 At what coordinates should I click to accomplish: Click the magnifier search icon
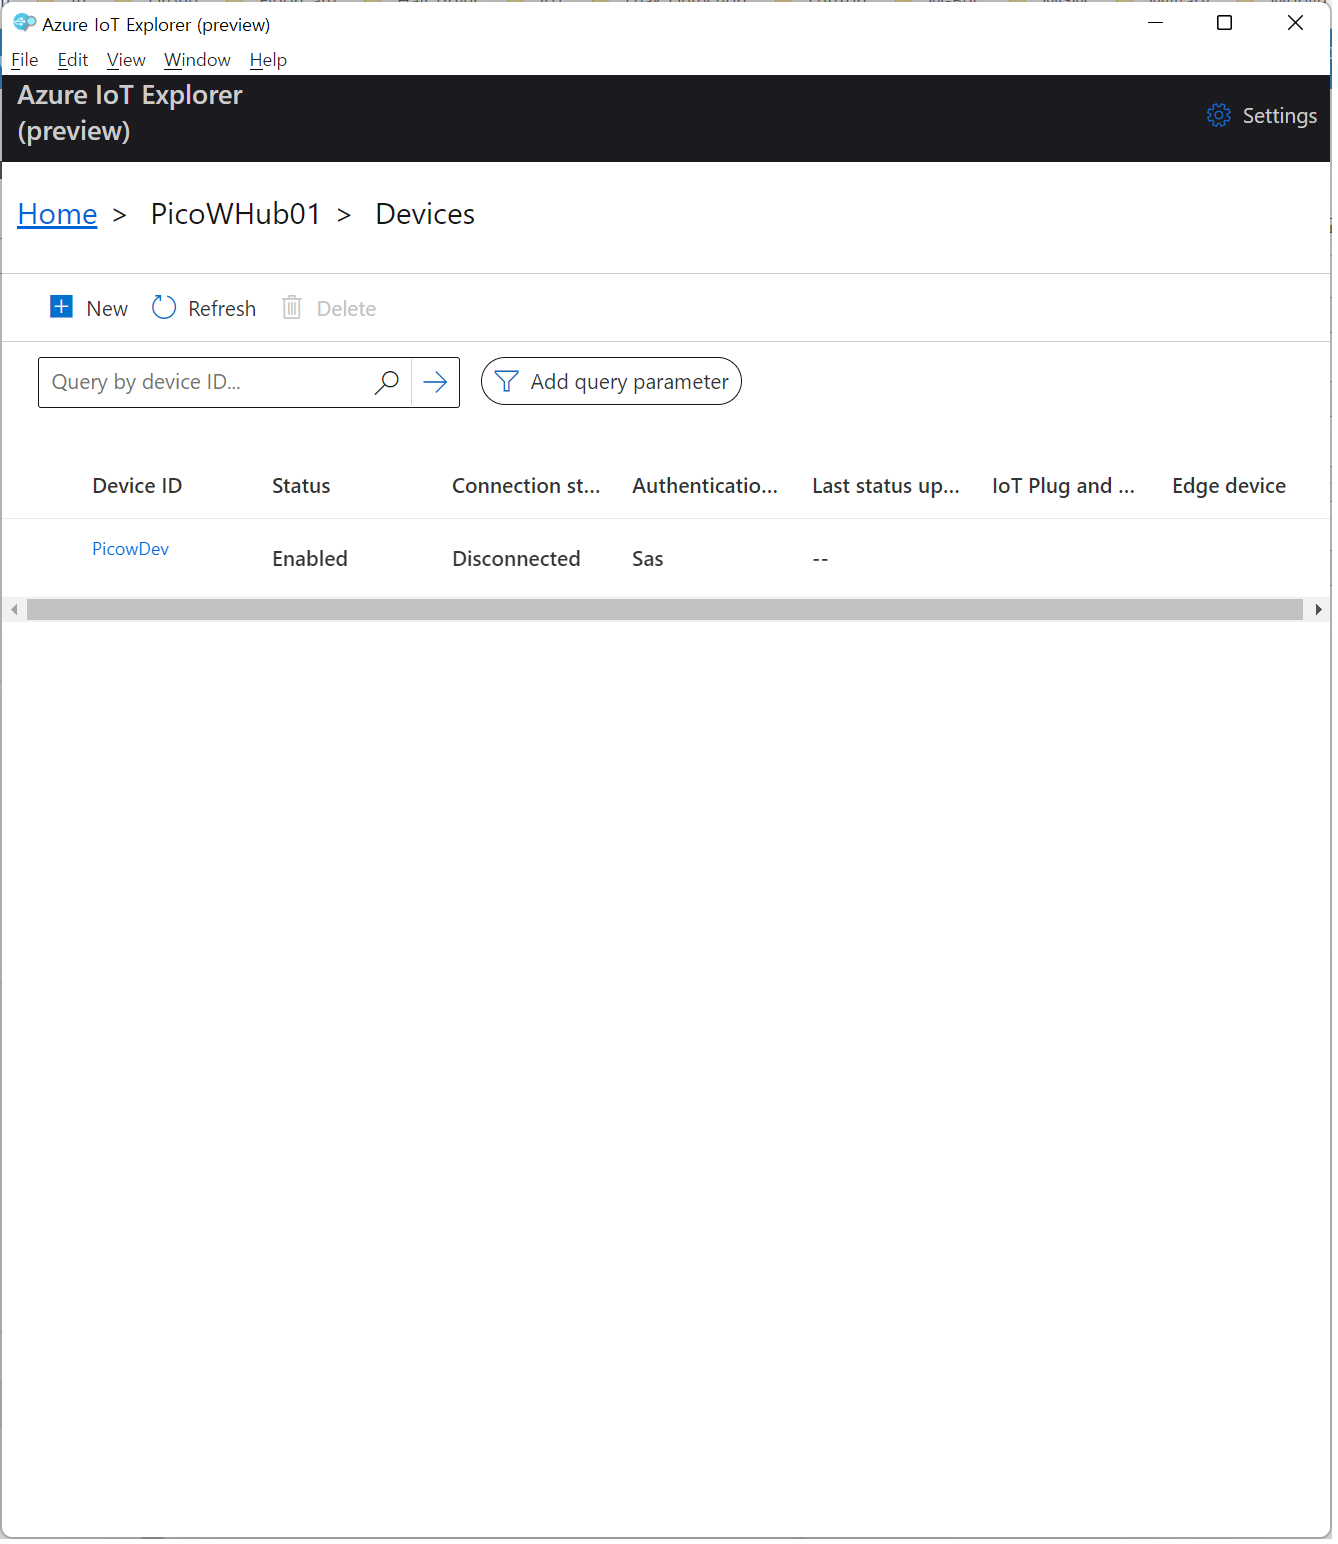click(x=386, y=382)
